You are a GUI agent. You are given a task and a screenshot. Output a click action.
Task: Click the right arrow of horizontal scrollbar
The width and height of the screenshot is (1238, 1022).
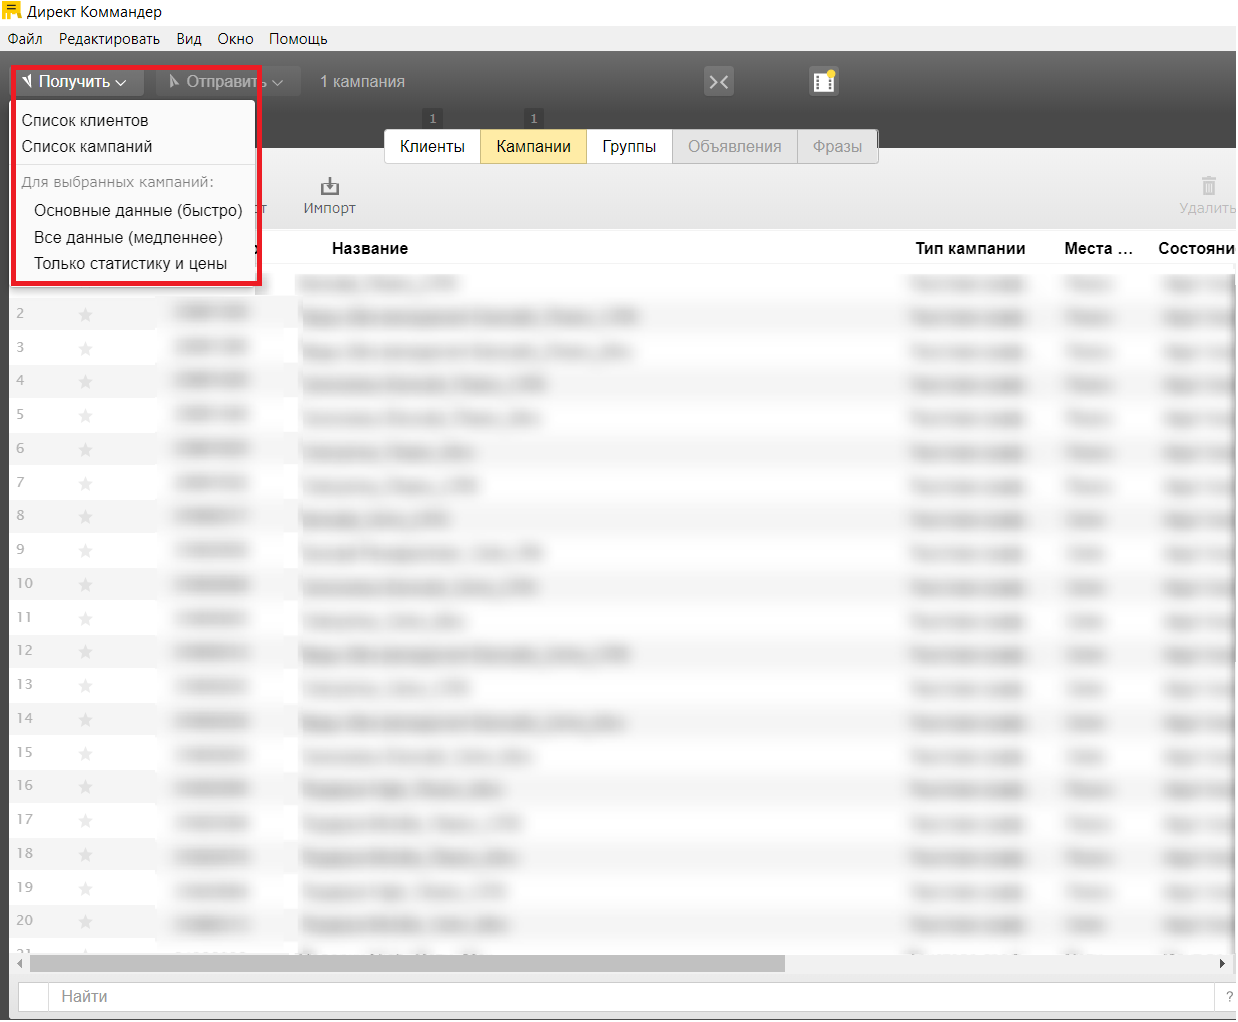(1221, 964)
